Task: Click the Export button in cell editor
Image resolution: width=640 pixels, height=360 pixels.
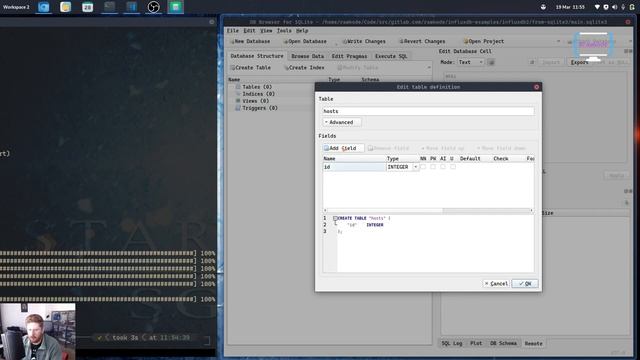Action: tap(579, 62)
